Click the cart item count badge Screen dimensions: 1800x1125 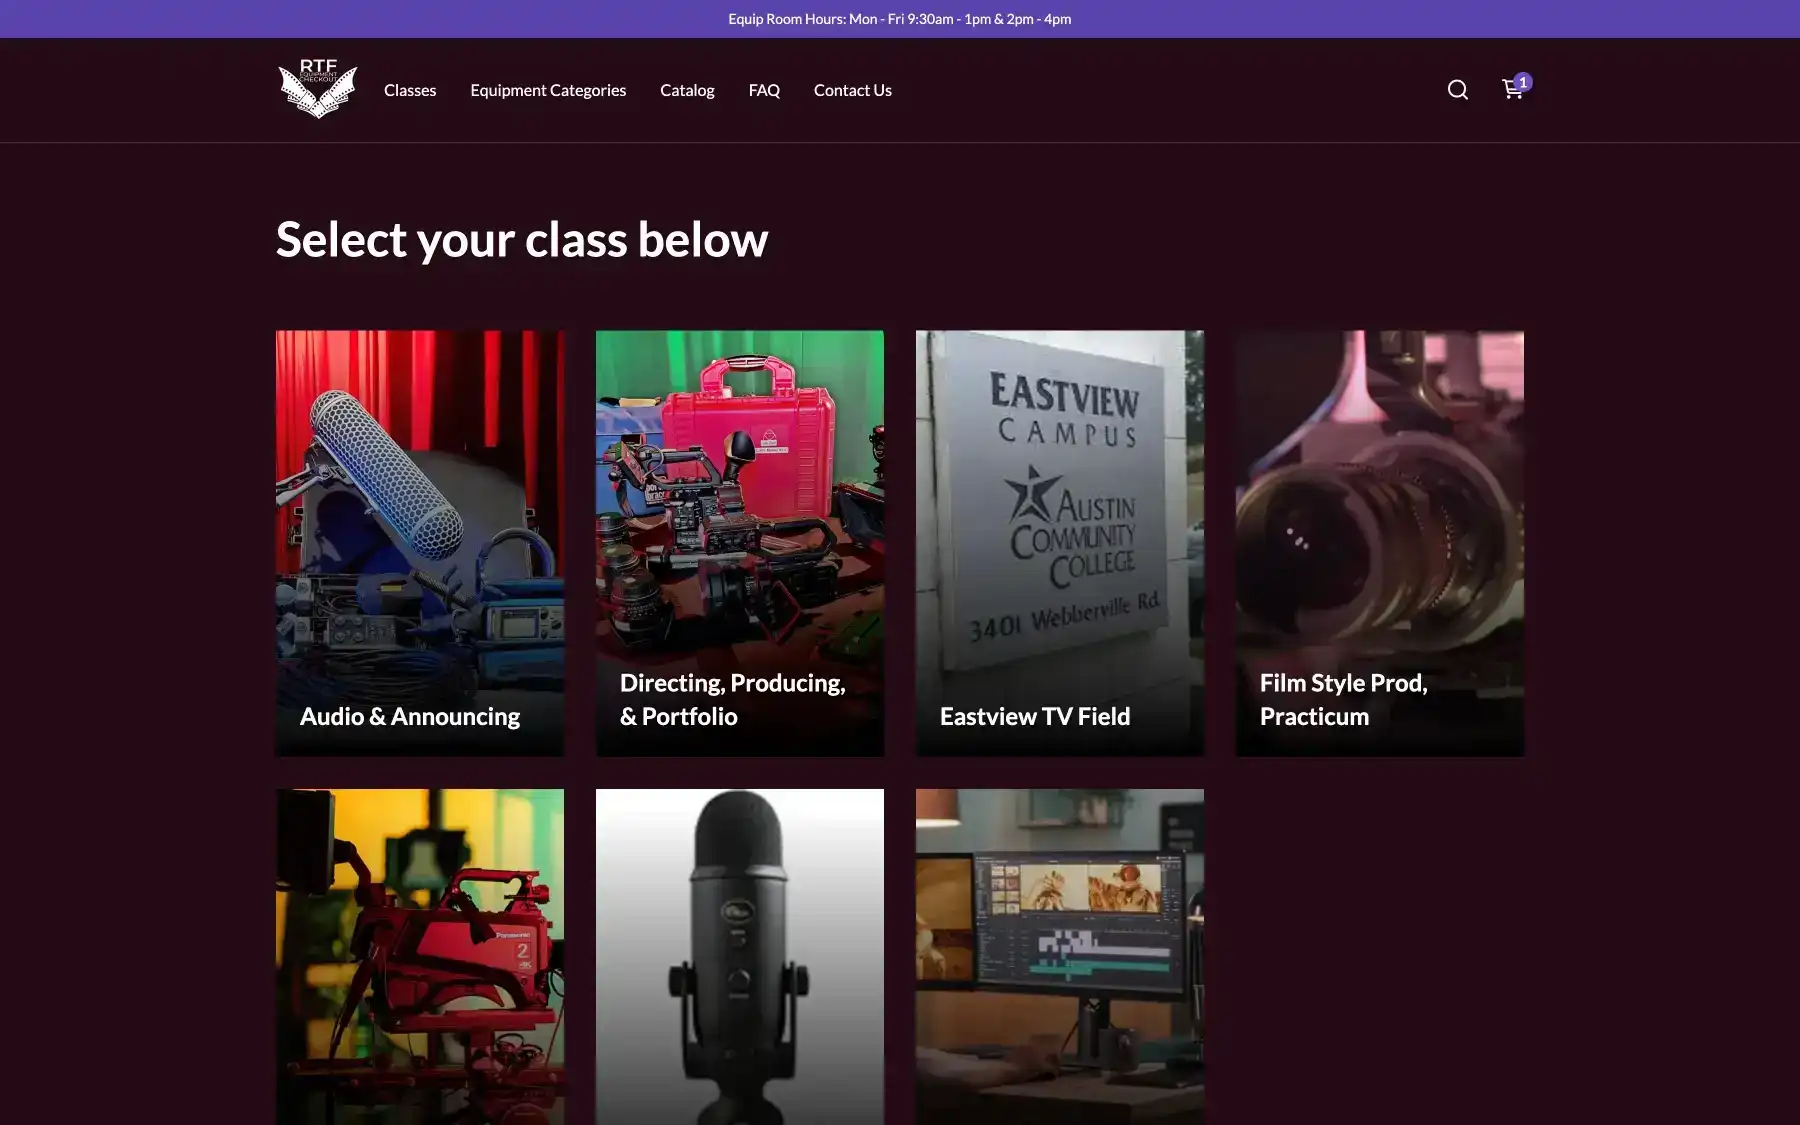[1523, 82]
